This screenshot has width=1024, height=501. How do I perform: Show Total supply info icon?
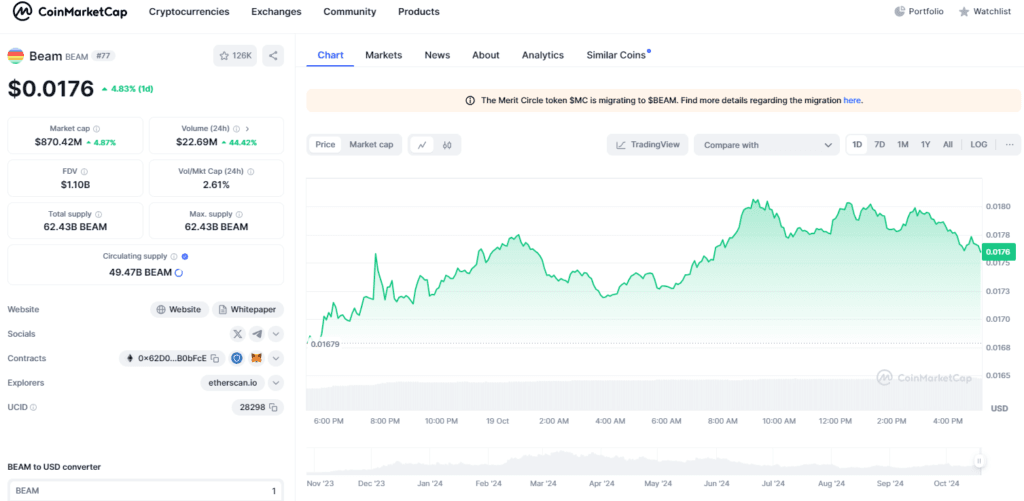(x=98, y=214)
